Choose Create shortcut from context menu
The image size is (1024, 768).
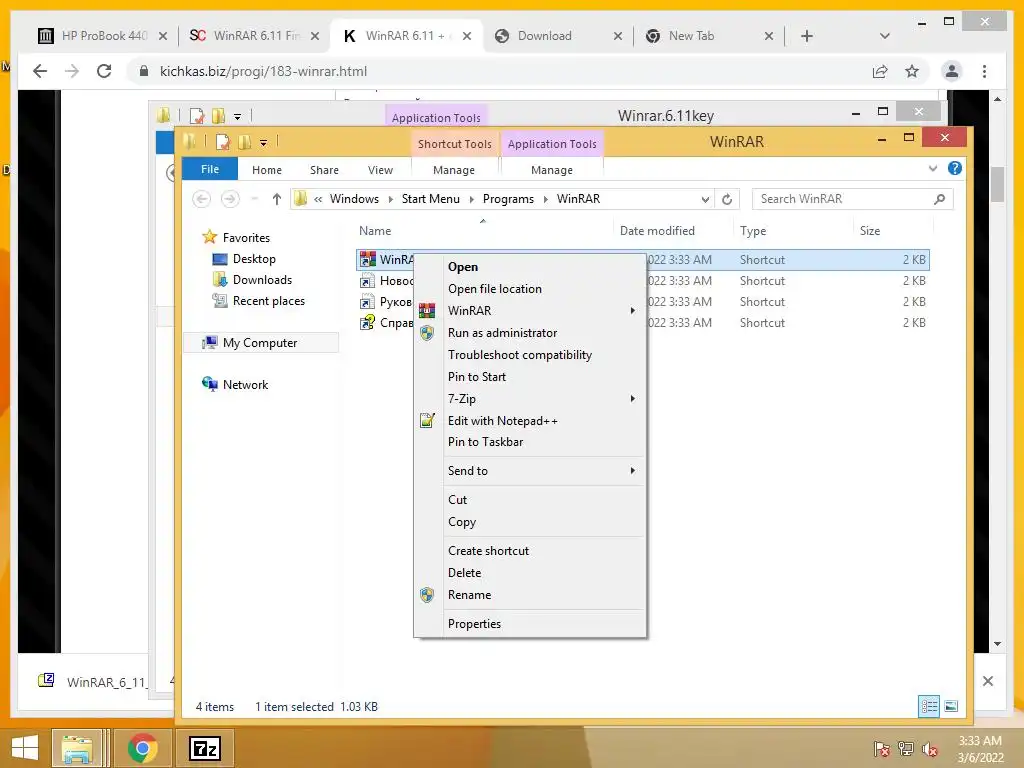pos(488,551)
